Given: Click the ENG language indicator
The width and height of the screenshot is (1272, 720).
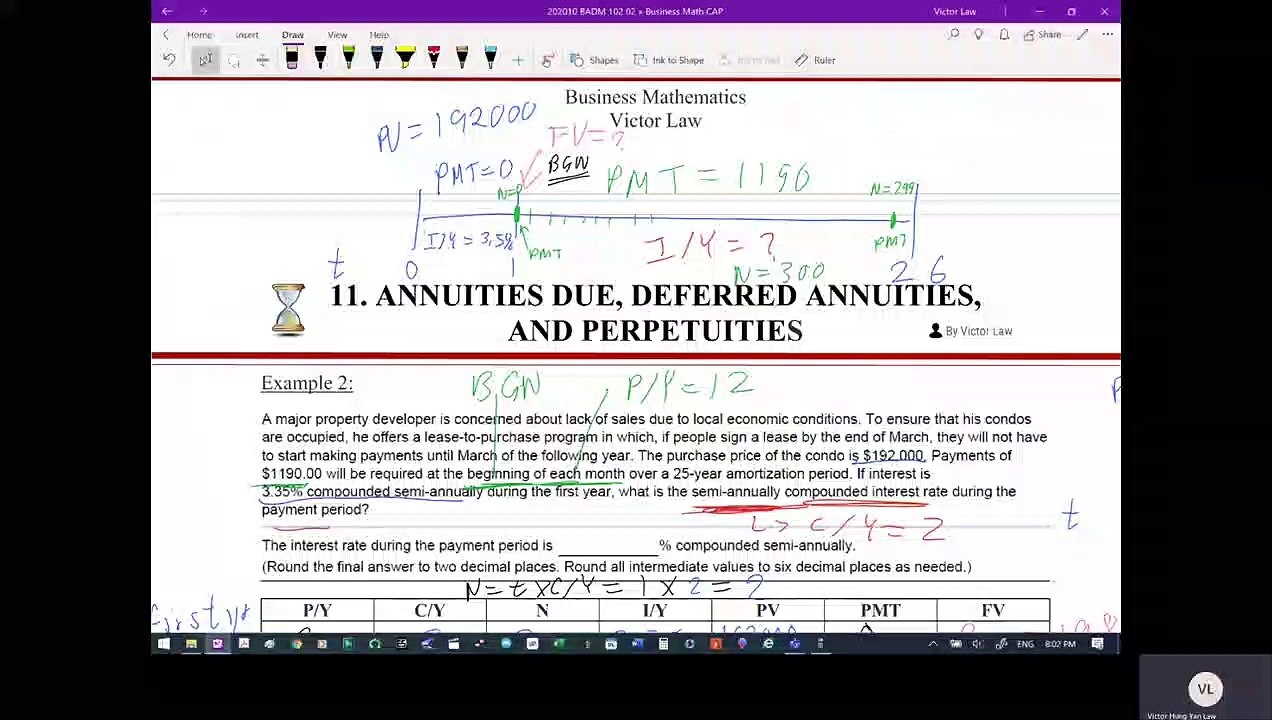Looking at the screenshot, I should [1025, 644].
